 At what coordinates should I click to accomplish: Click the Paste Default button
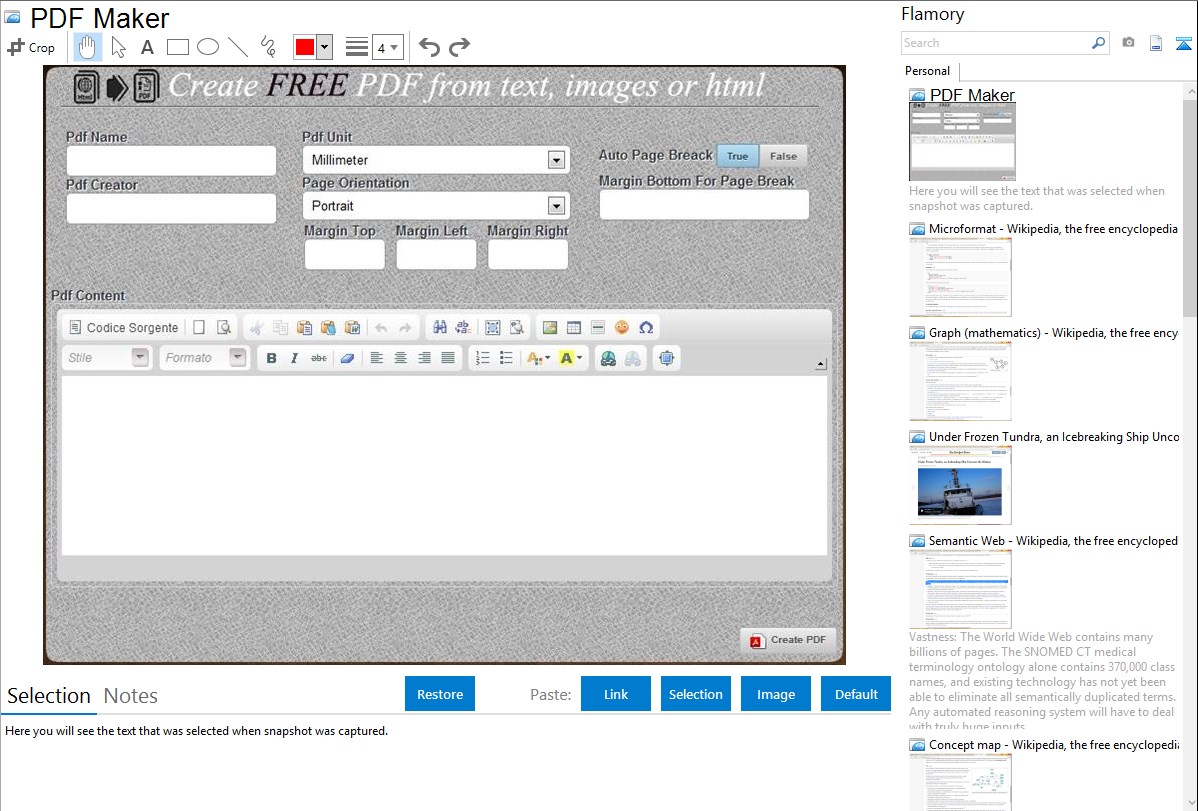pyautogui.click(x=856, y=694)
